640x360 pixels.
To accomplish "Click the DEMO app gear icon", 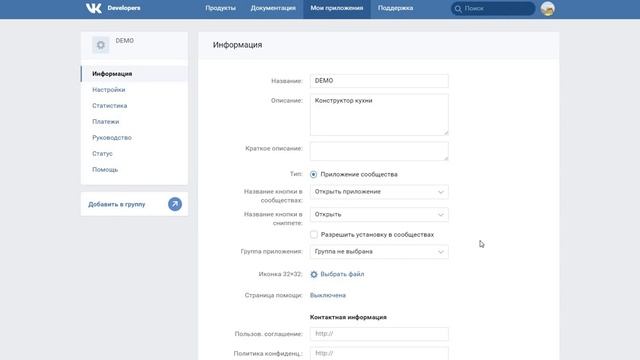I will (x=100, y=45).
